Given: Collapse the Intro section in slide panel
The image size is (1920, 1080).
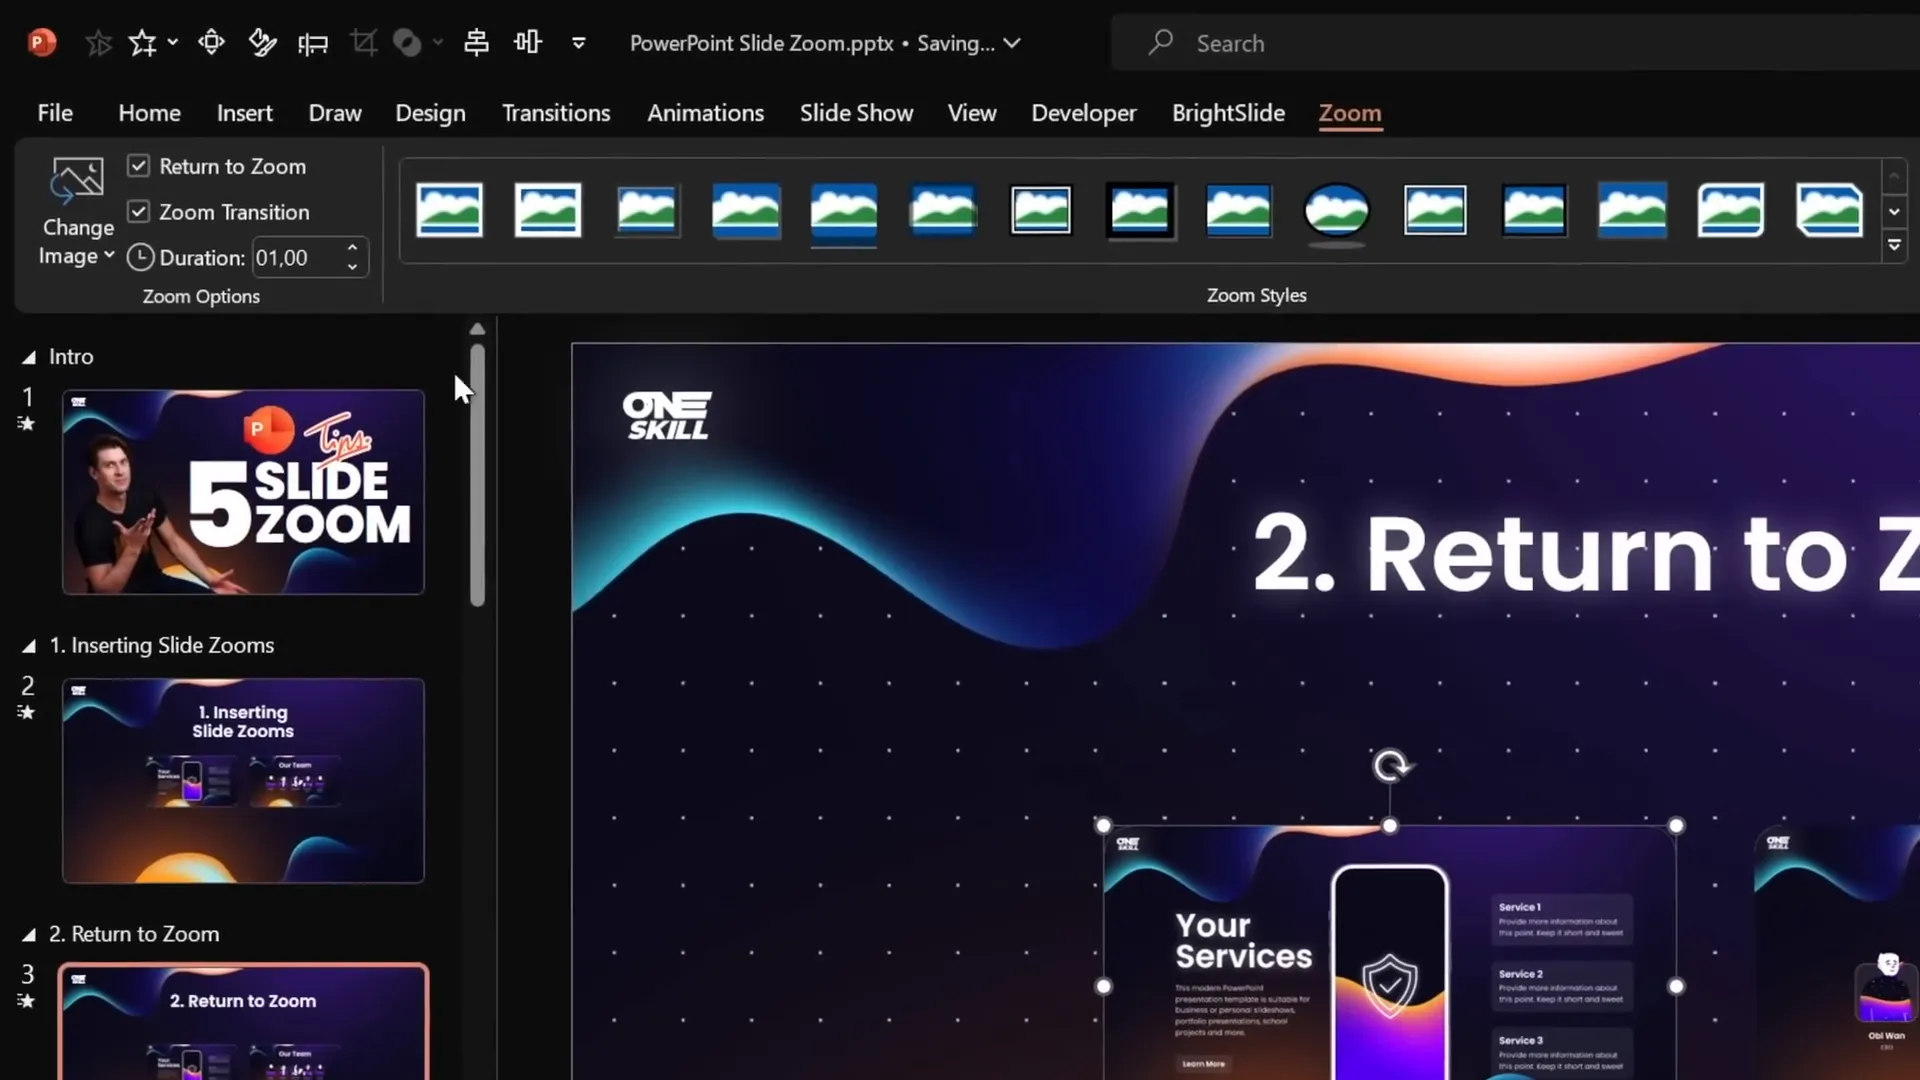Looking at the screenshot, I should tap(29, 356).
